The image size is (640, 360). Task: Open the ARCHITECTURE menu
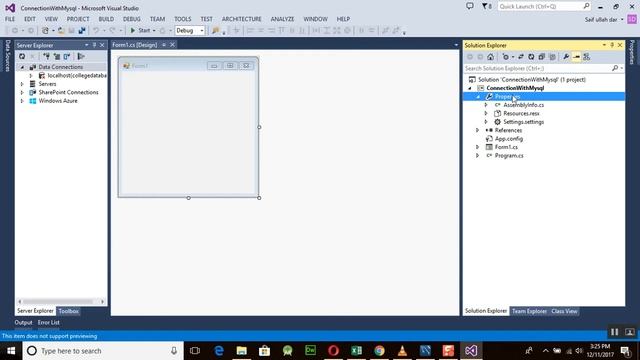tap(242, 19)
